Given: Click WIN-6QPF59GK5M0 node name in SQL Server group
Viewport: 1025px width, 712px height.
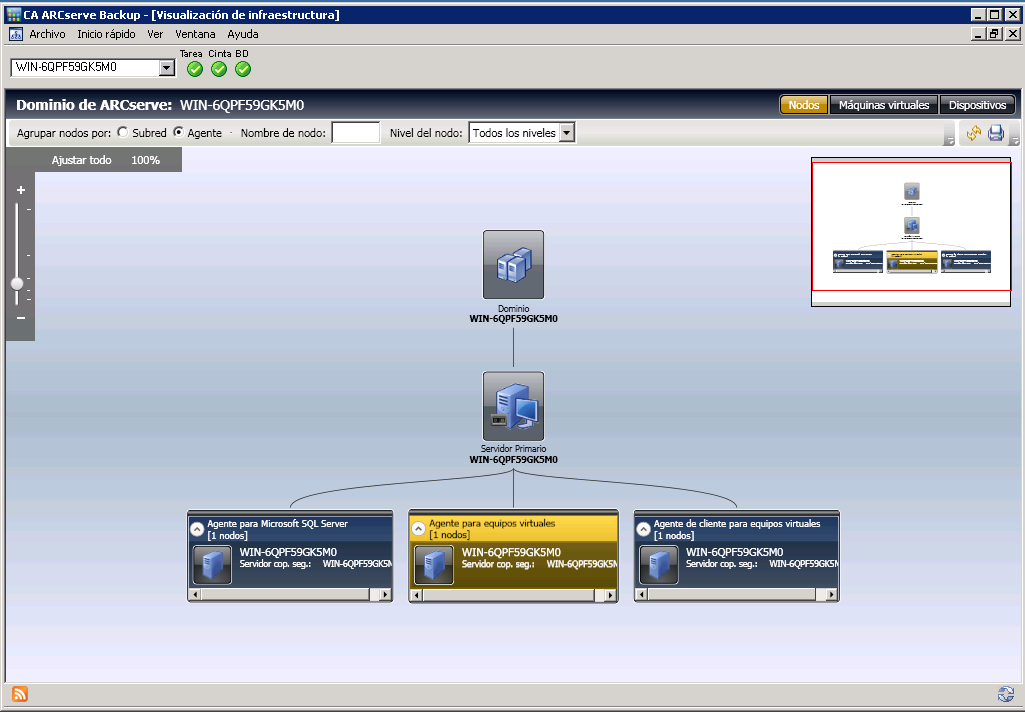Looking at the screenshot, I should click(x=288, y=552).
